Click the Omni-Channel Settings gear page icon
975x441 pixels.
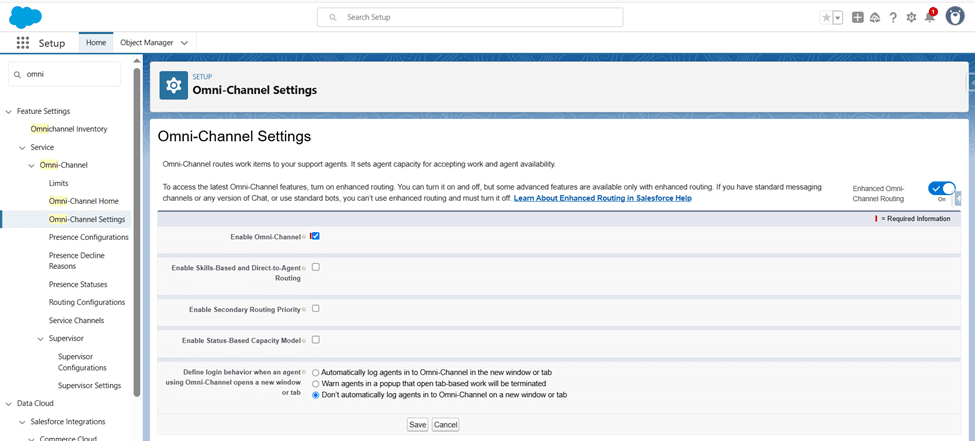(x=173, y=85)
